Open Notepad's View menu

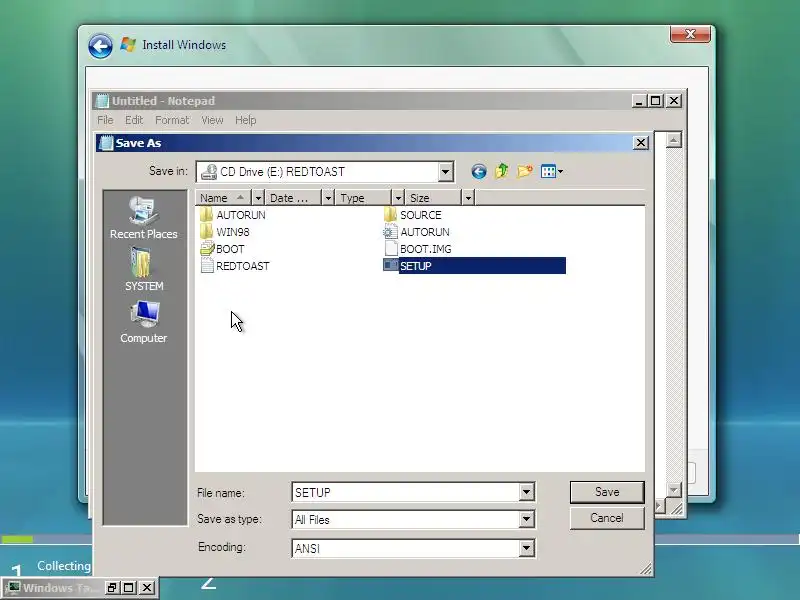(212, 120)
